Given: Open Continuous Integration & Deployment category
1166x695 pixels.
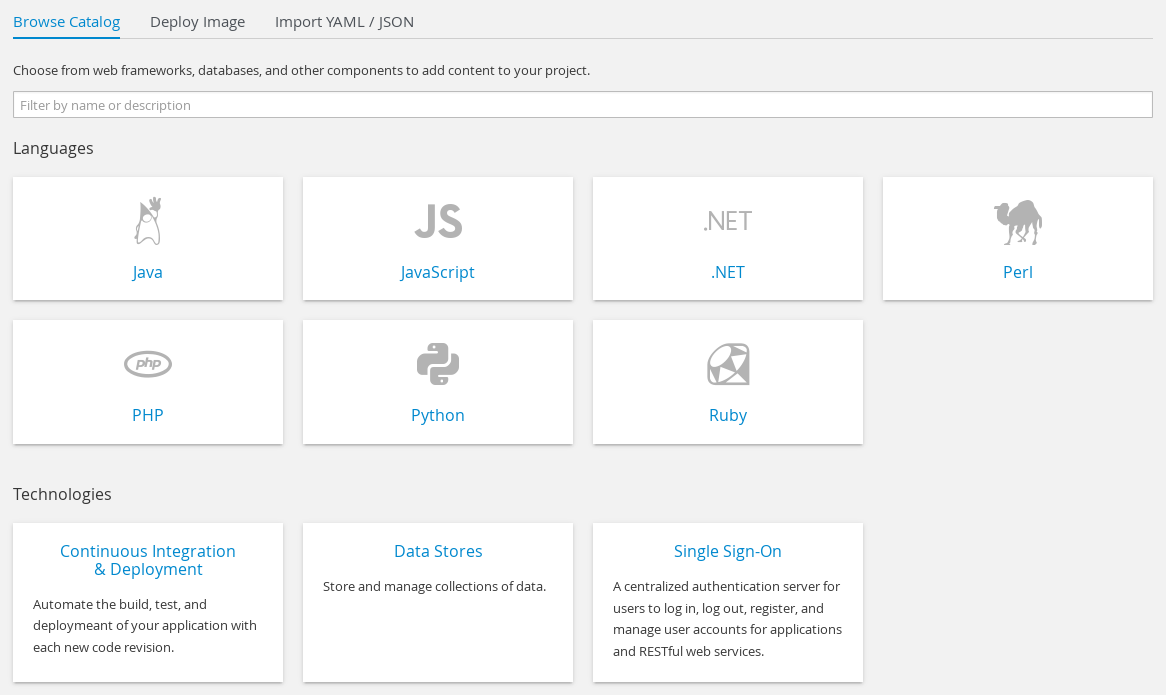Looking at the screenshot, I should tap(148, 560).
